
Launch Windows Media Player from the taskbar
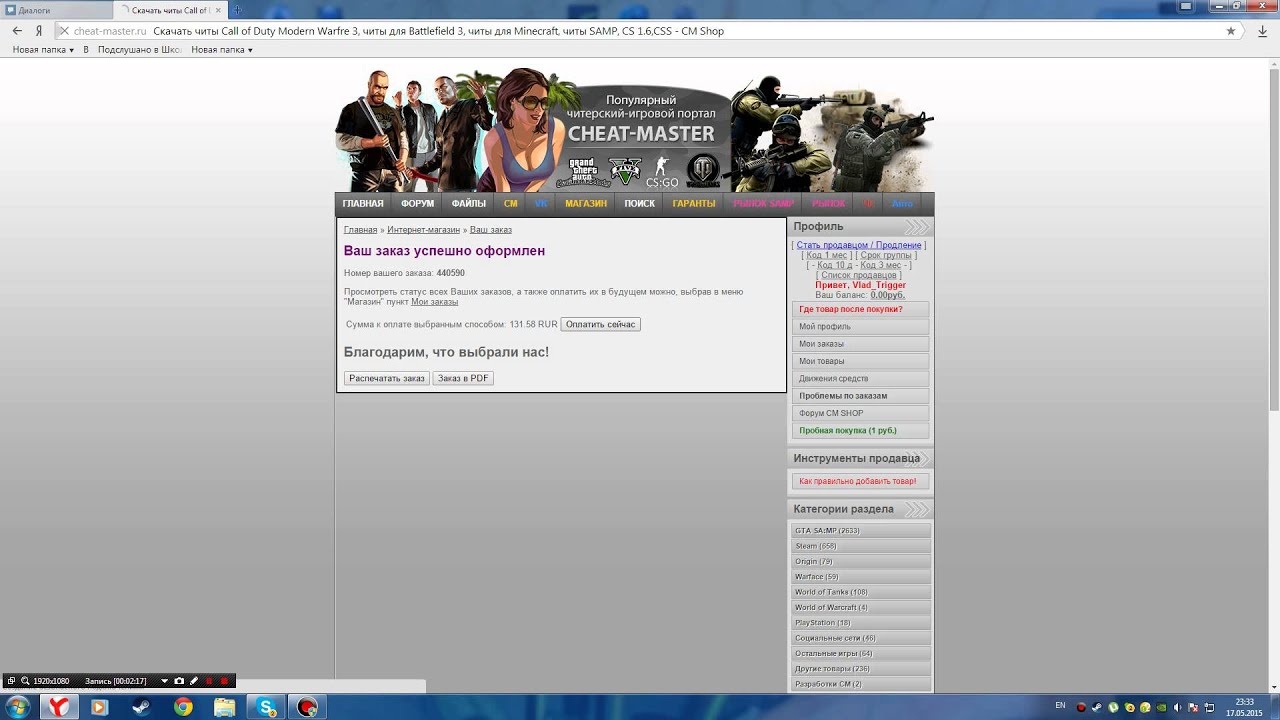click(99, 707)
